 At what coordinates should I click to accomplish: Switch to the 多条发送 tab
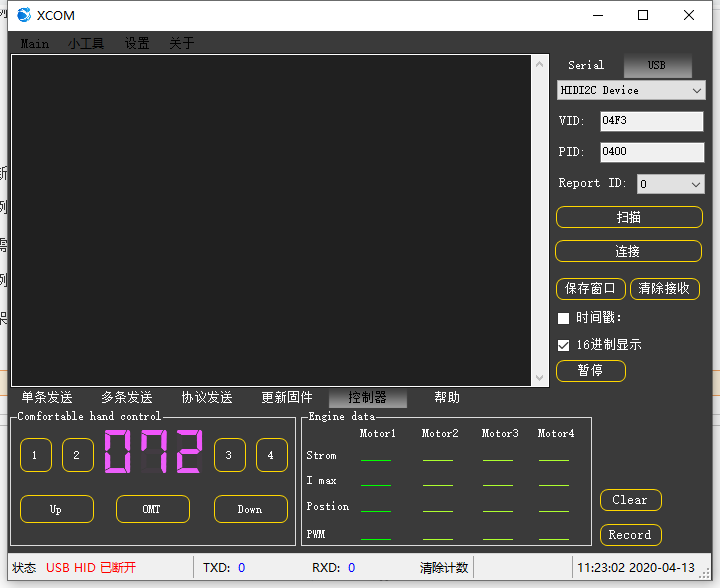127,397
